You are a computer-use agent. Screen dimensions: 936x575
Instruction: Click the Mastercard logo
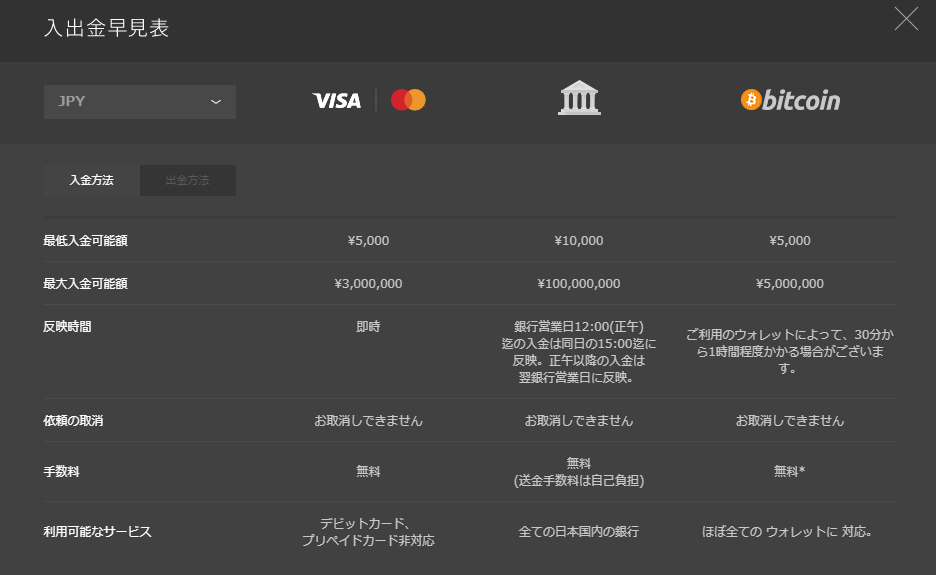[408, 100]
